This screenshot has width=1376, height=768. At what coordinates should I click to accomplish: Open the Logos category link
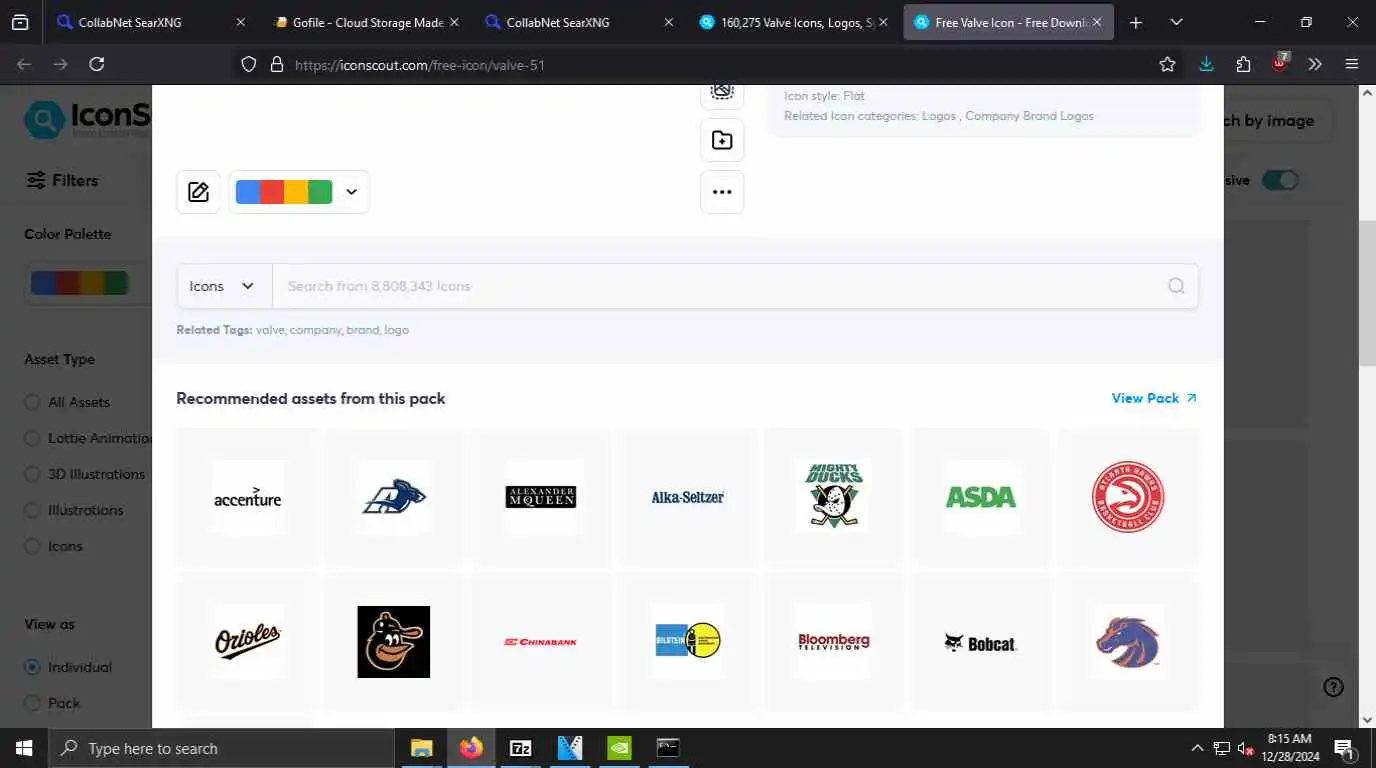click(x=939, y=116)
